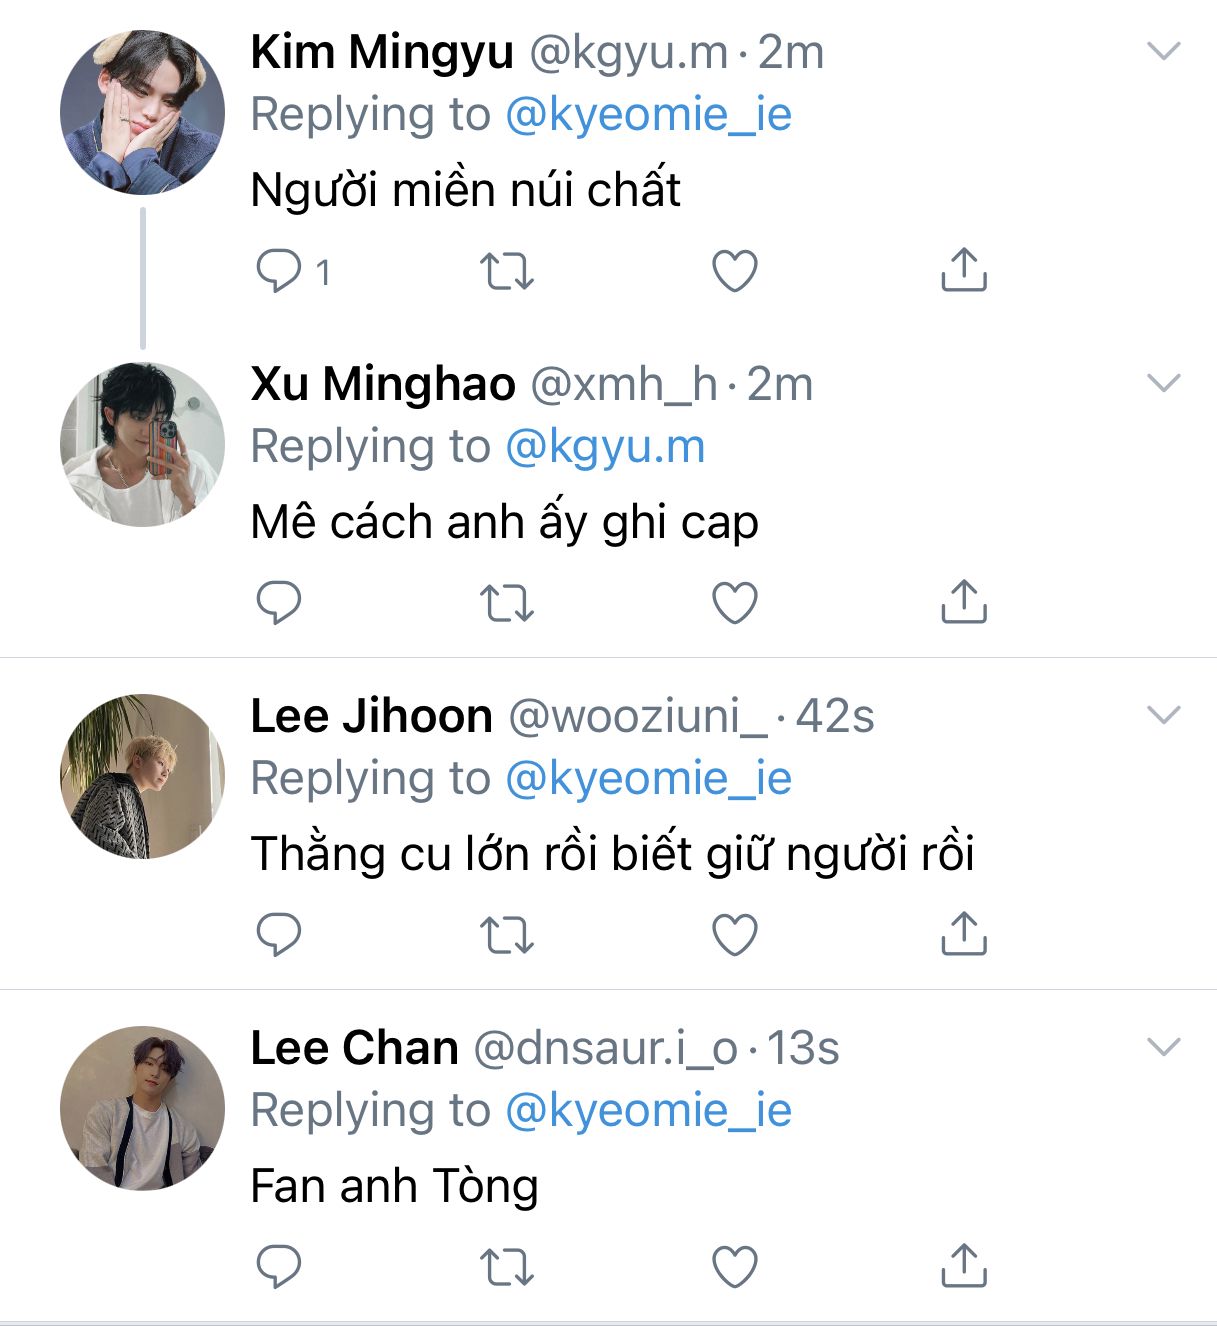Open @kyeomie_ie mention in Lee Chan's reply

pyautogui.click(x=648, y=1111)
